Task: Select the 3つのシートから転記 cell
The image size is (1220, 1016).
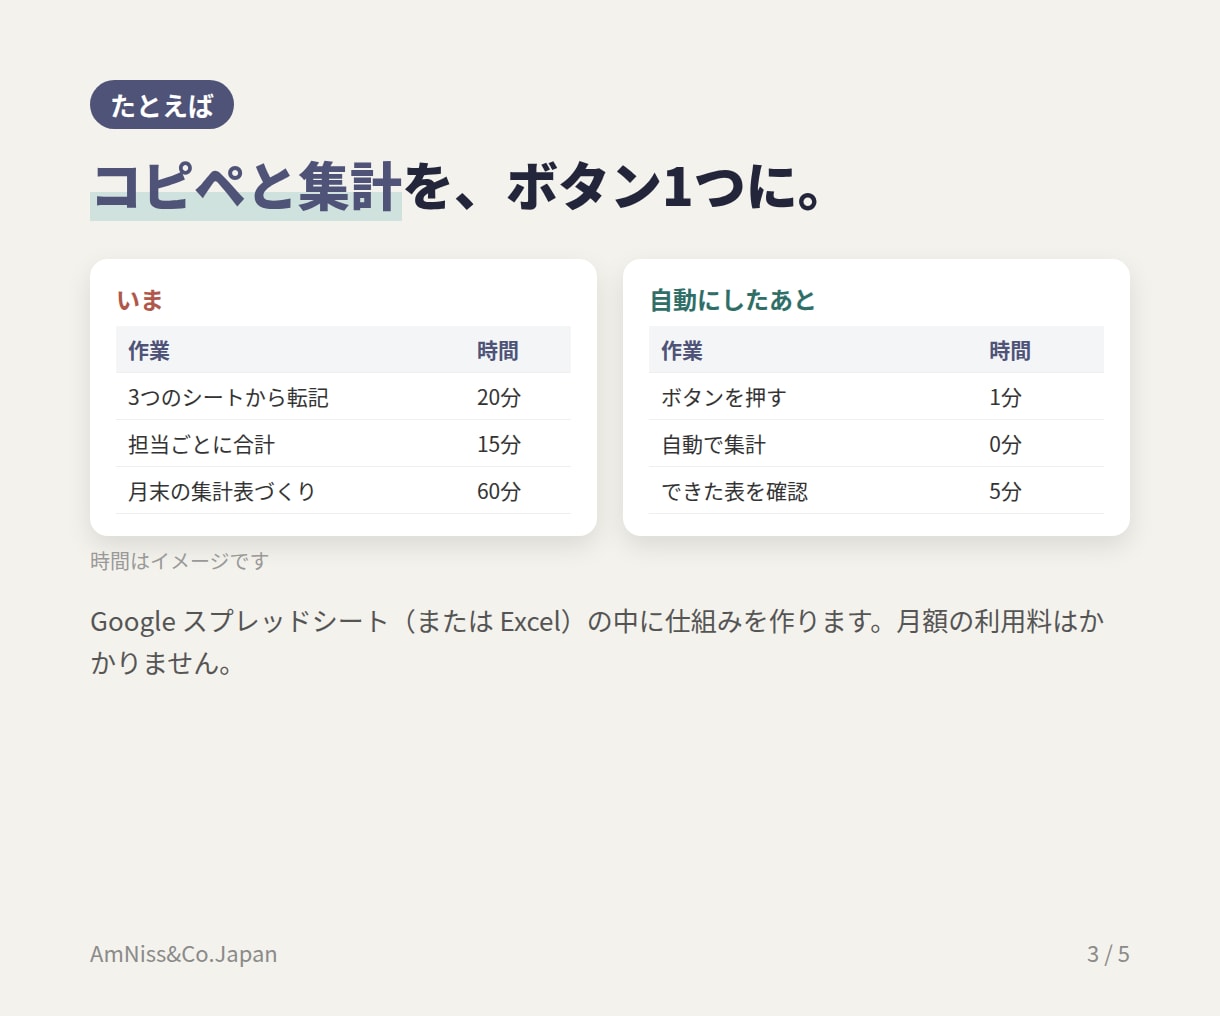Action: coord(290,397)
